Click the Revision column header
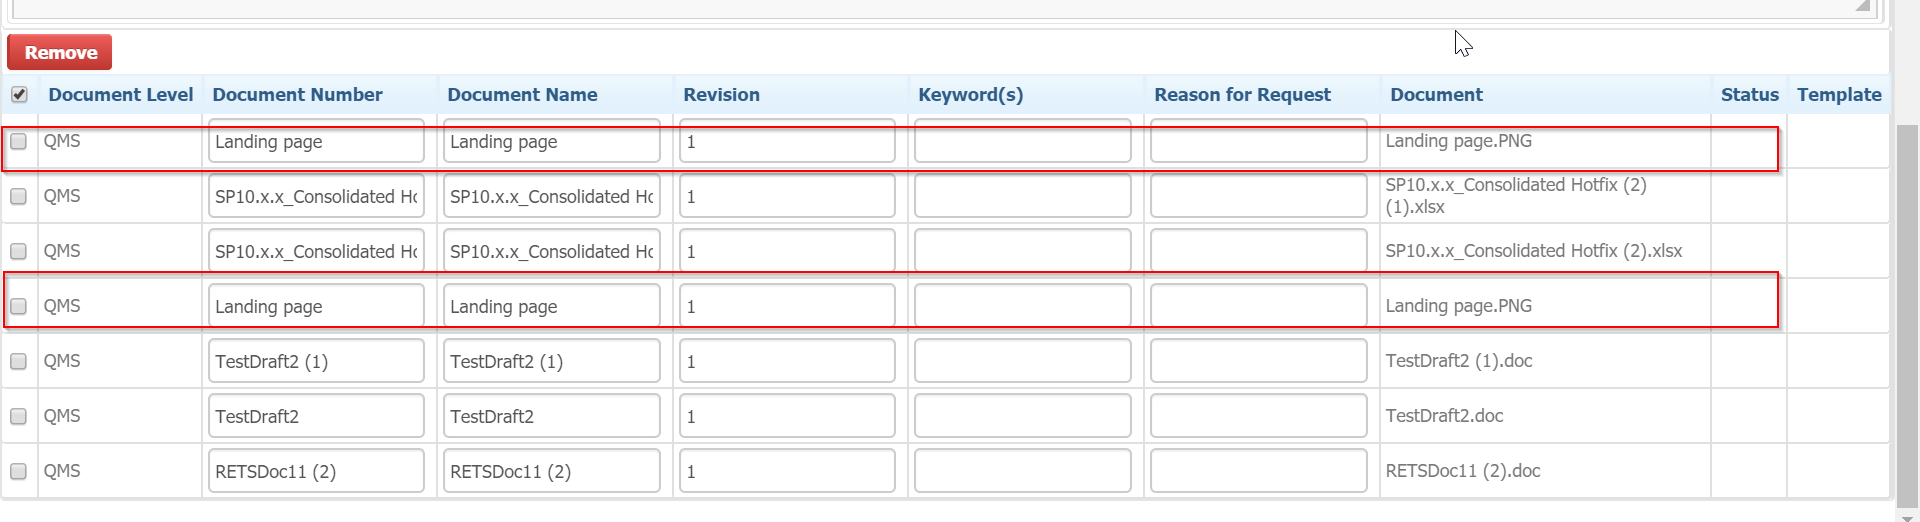Screen dimensions: 1920x522 721,94
